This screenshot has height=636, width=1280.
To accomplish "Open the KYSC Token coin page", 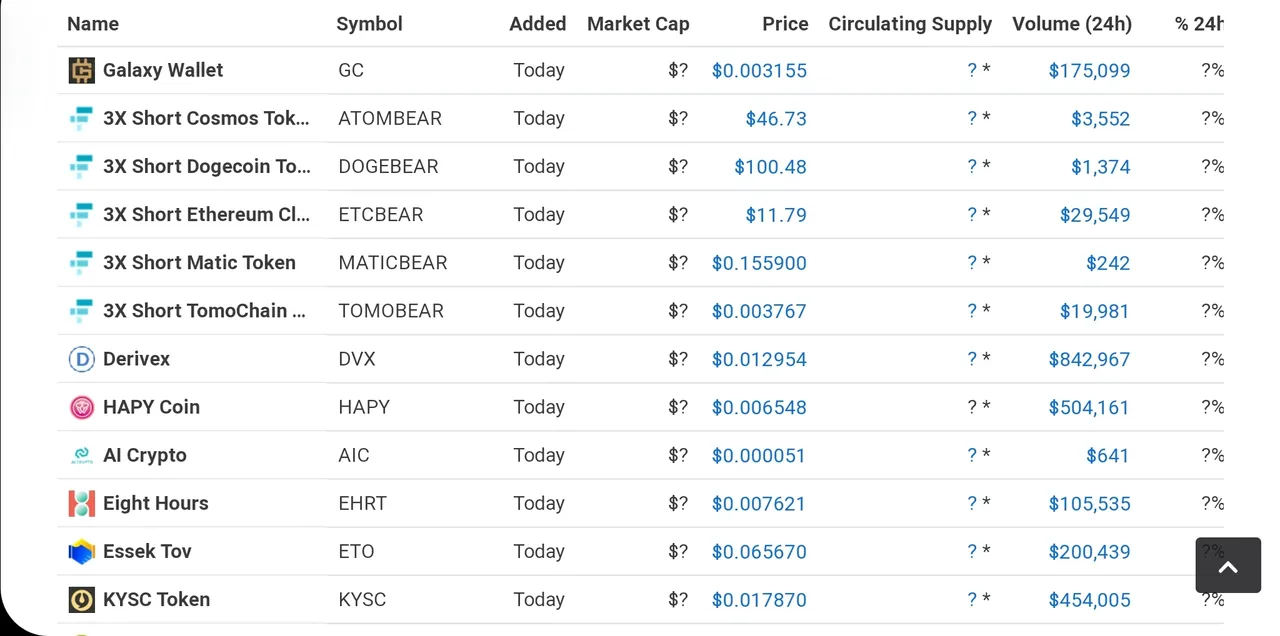I will (x=156, y=599).
